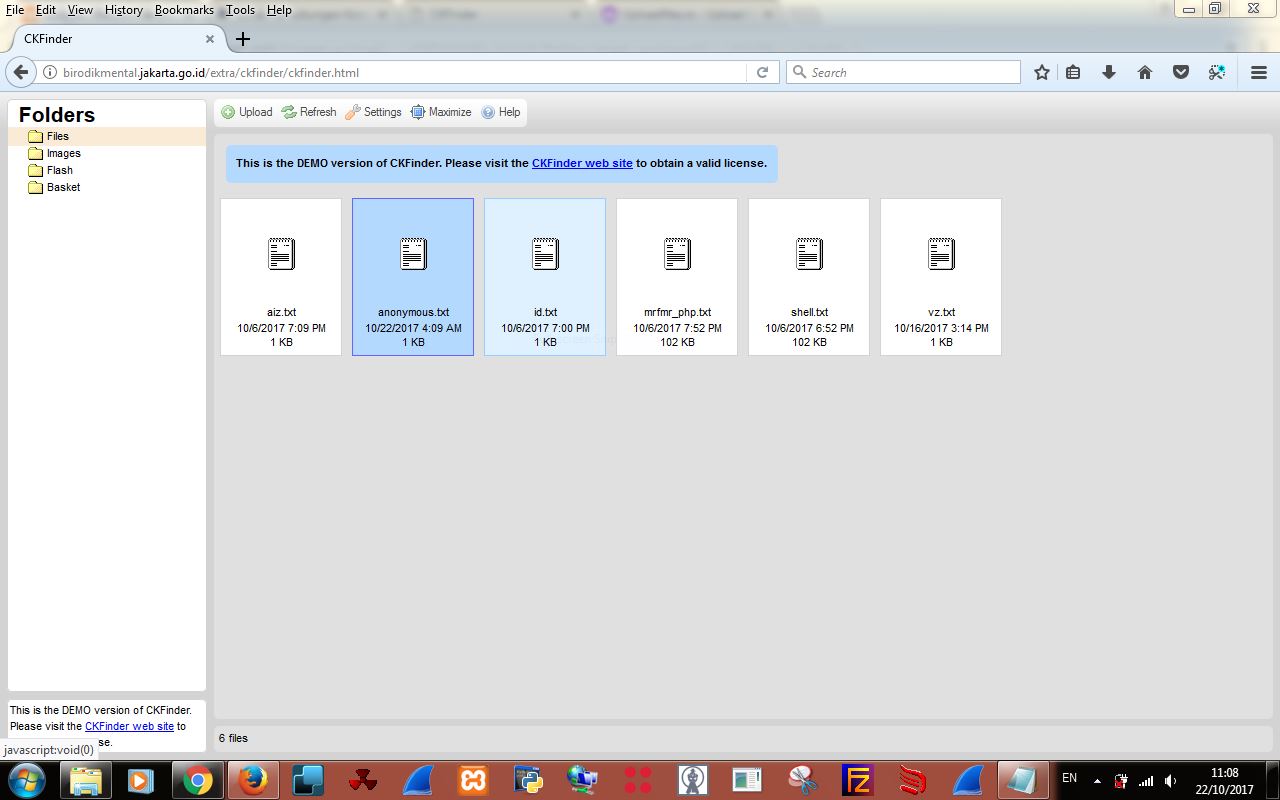The image size is (1280, 800).
Task: Show site information for this page
Action: click(50, 72)
